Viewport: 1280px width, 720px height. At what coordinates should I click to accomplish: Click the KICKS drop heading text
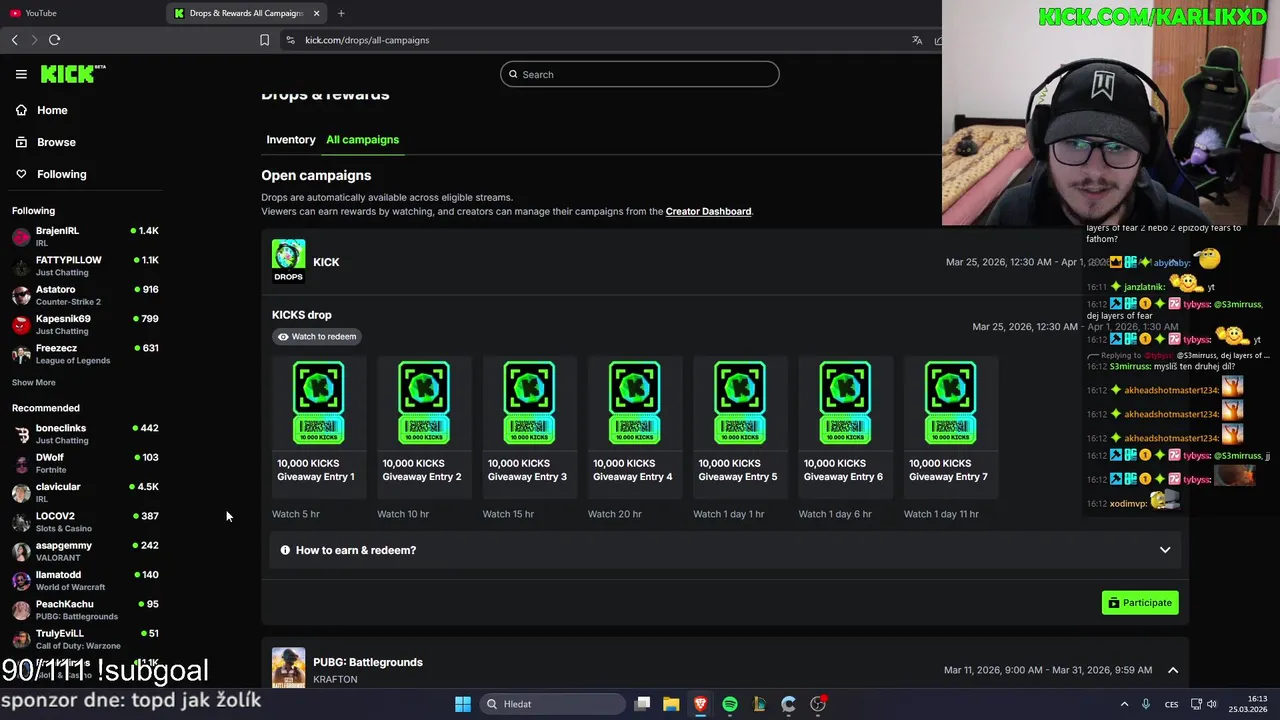(302, 315)
